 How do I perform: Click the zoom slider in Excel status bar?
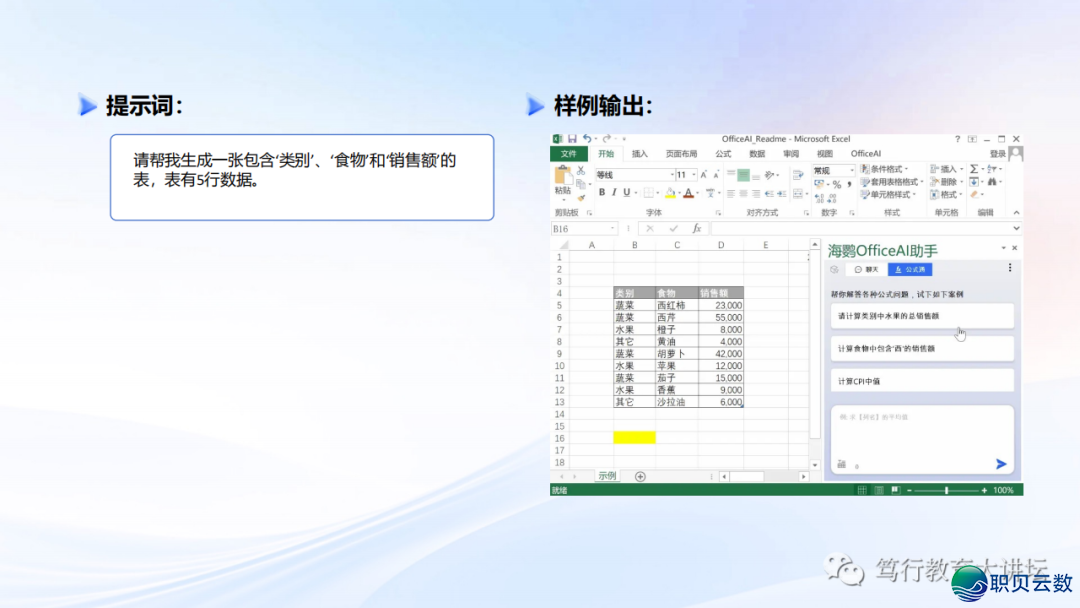(x=946, y=490)
